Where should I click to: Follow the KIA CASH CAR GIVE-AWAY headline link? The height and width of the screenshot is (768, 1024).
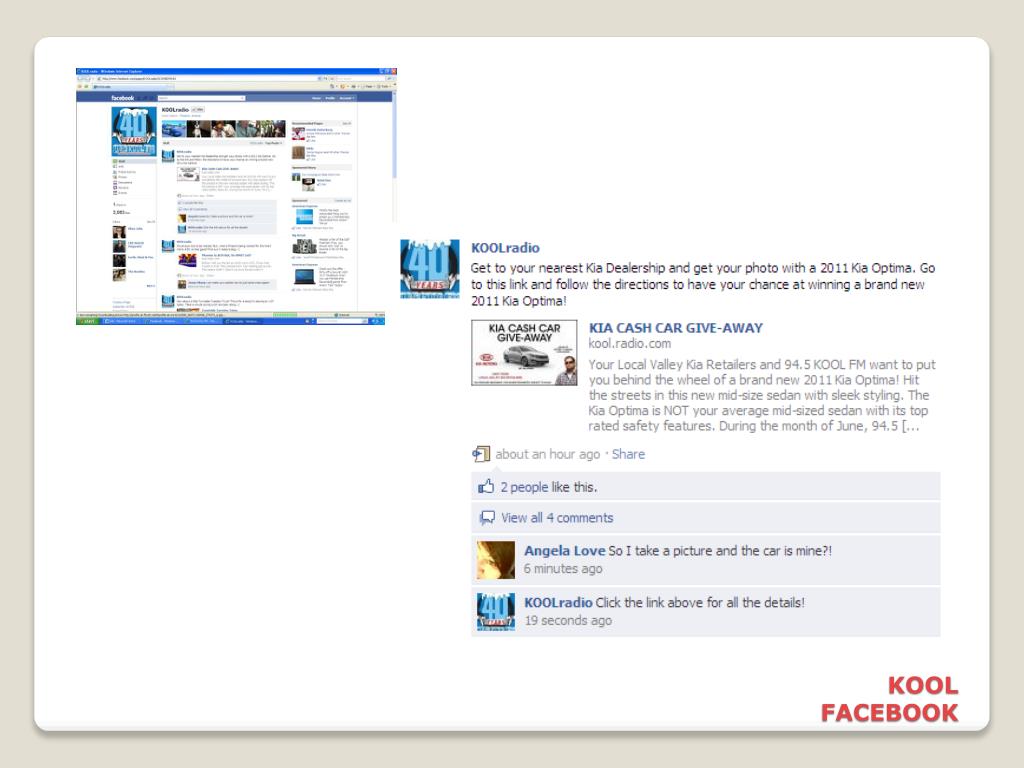(x=675, y=328)
